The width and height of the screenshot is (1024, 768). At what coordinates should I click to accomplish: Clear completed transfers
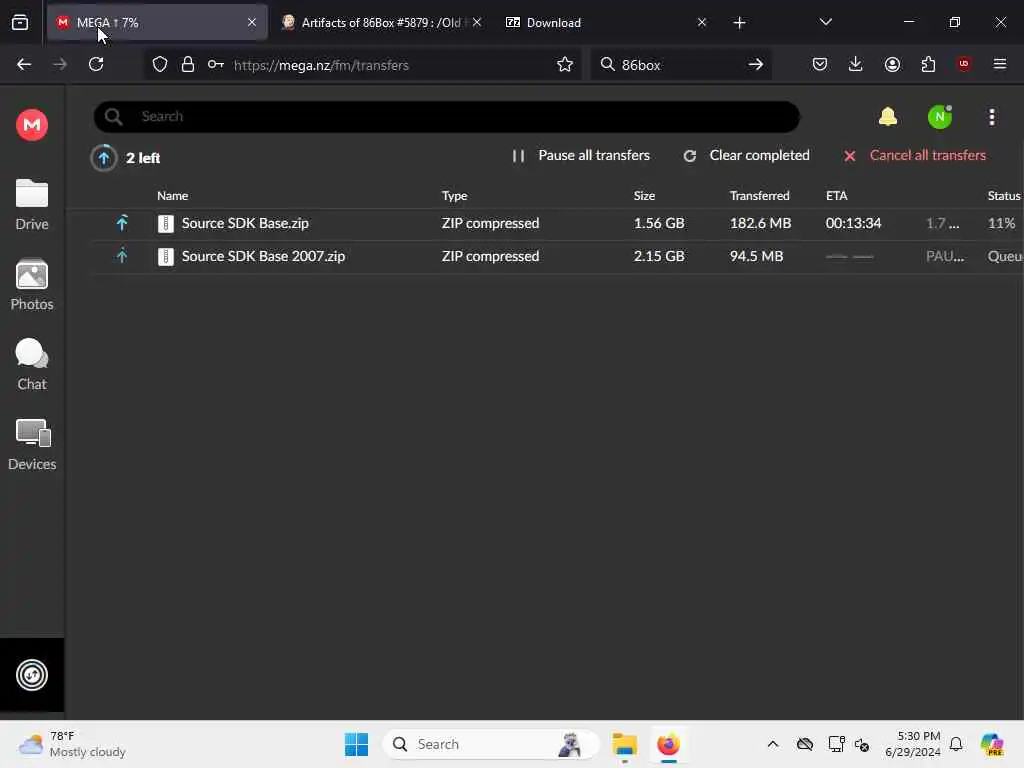[x=746, y=155]
